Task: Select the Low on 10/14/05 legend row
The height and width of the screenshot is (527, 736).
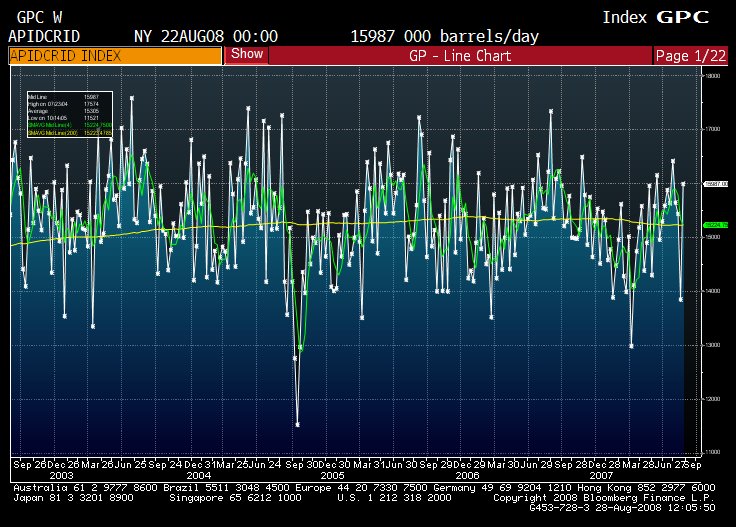Action: (x=69, y=118)
